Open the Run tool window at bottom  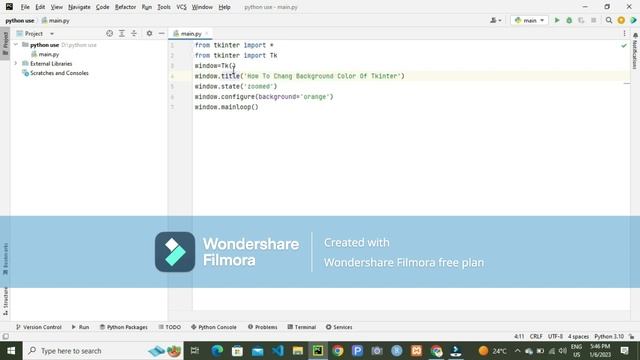[x=80, y=327]
